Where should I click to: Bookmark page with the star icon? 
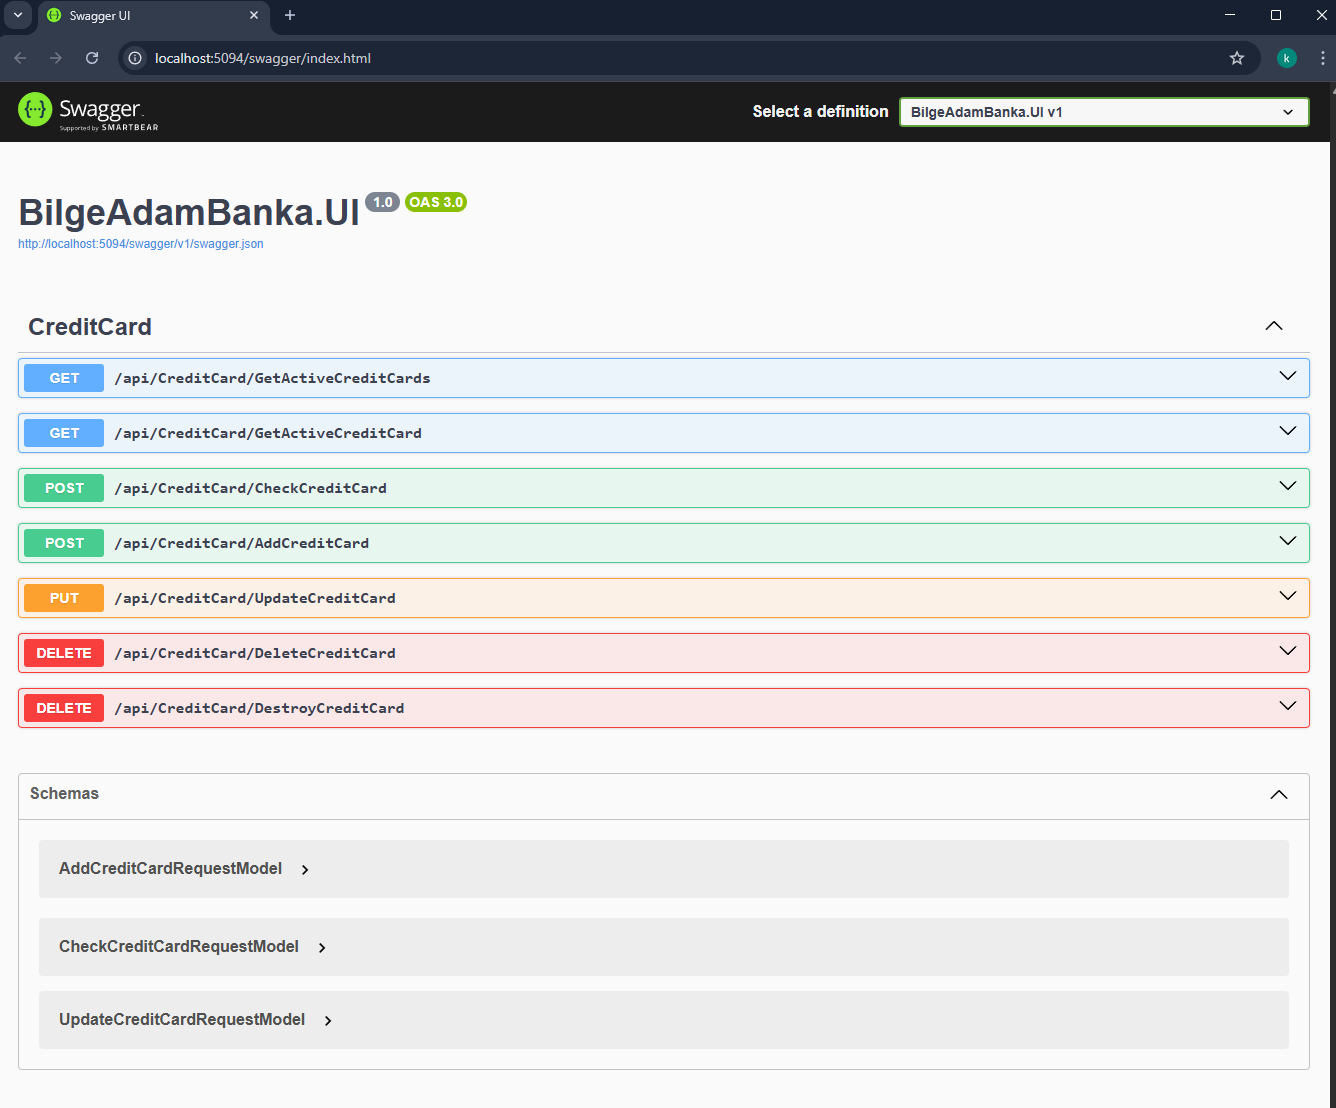coord(1237,58)
